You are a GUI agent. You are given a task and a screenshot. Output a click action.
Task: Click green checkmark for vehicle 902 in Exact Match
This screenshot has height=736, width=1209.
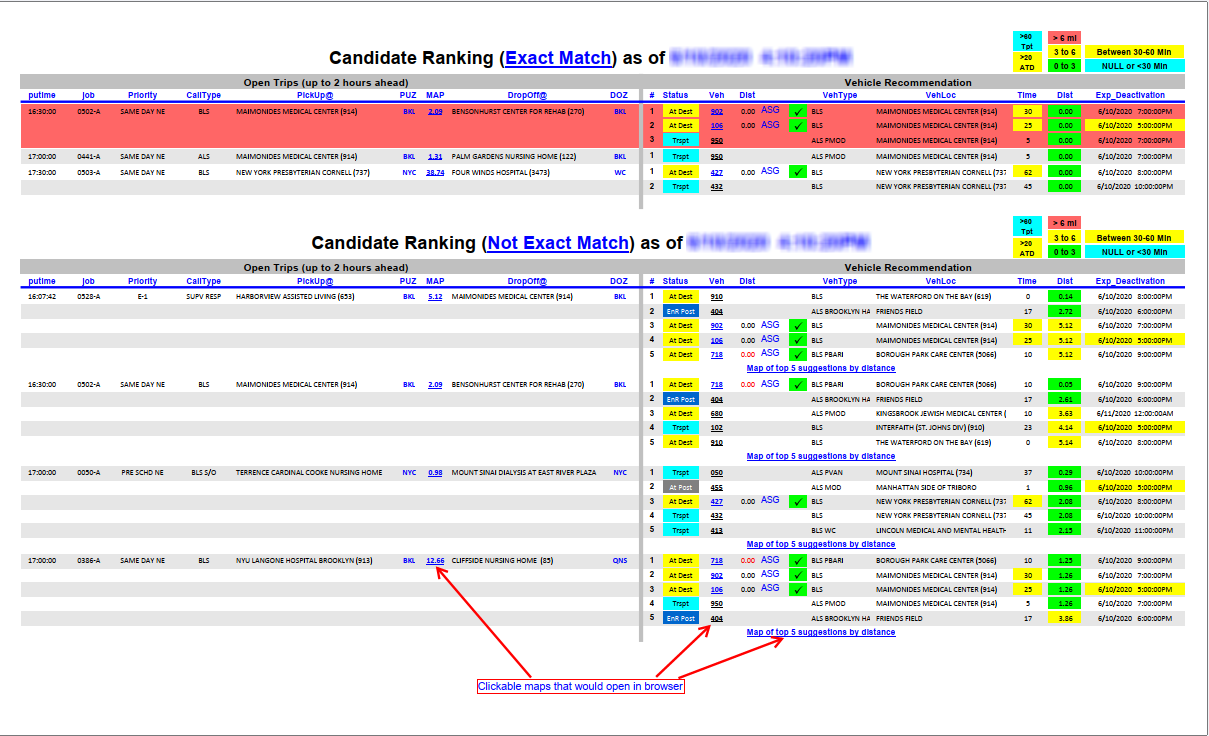click(x=797, y=112)
